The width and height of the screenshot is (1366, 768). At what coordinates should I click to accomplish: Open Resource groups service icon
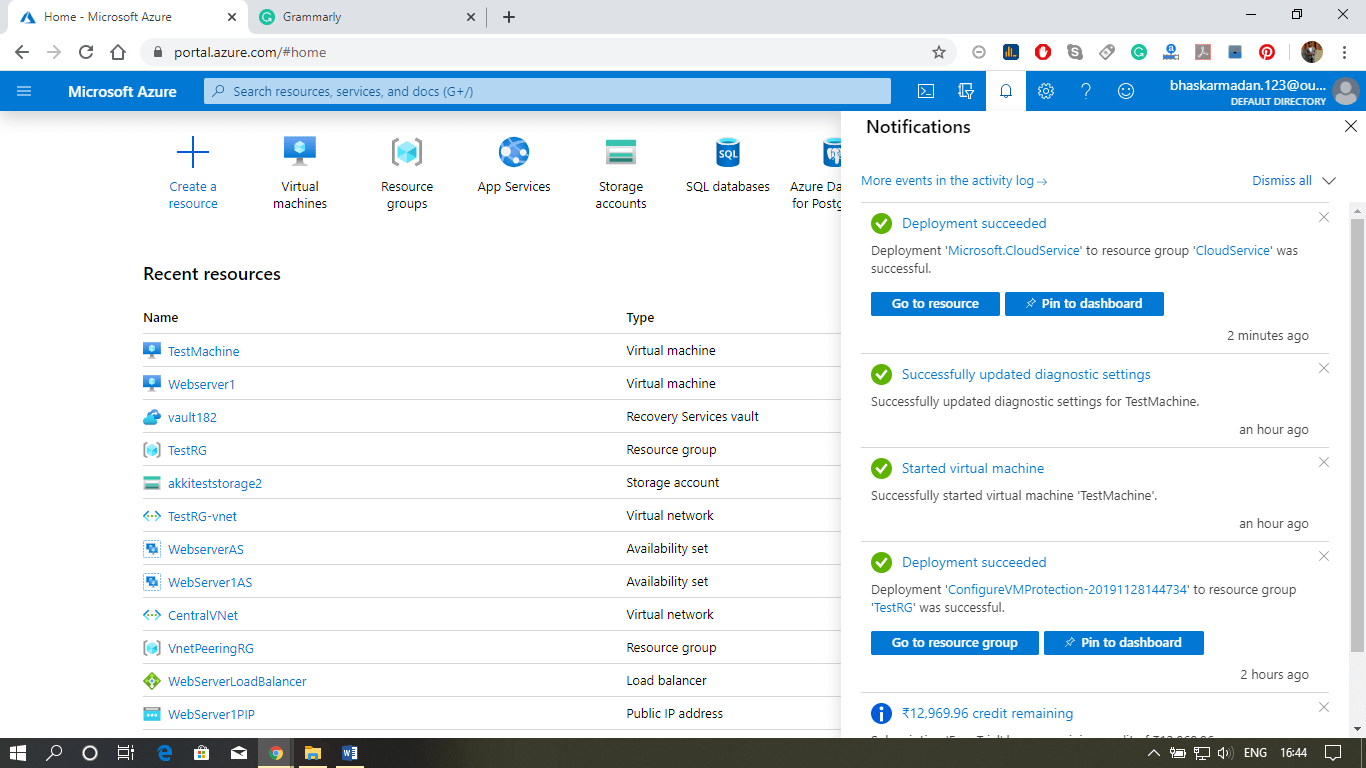point(407,152)
